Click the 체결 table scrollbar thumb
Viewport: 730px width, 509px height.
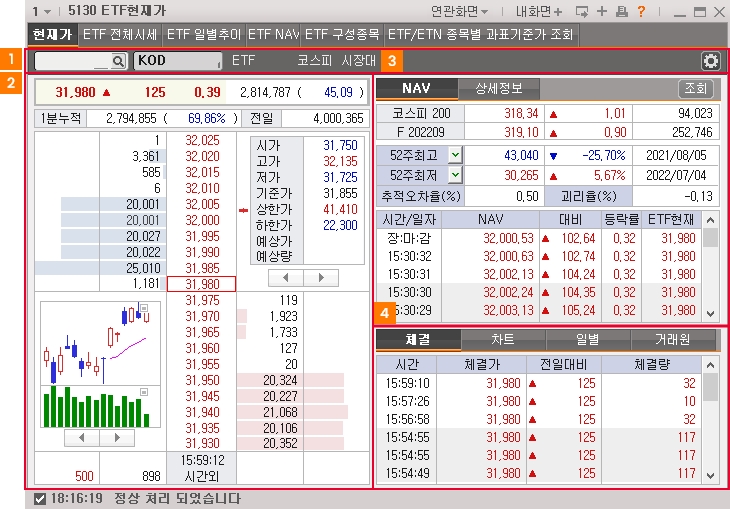[x=710, y=387]
